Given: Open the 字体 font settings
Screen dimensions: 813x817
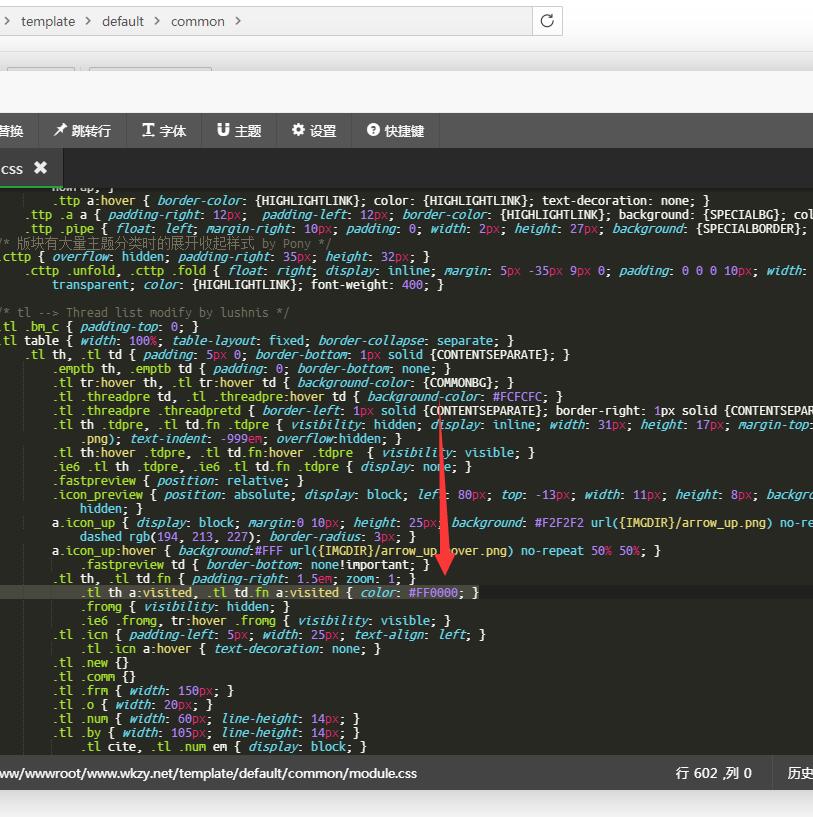Looking at the screenshot, I should [x=164, y=130].
